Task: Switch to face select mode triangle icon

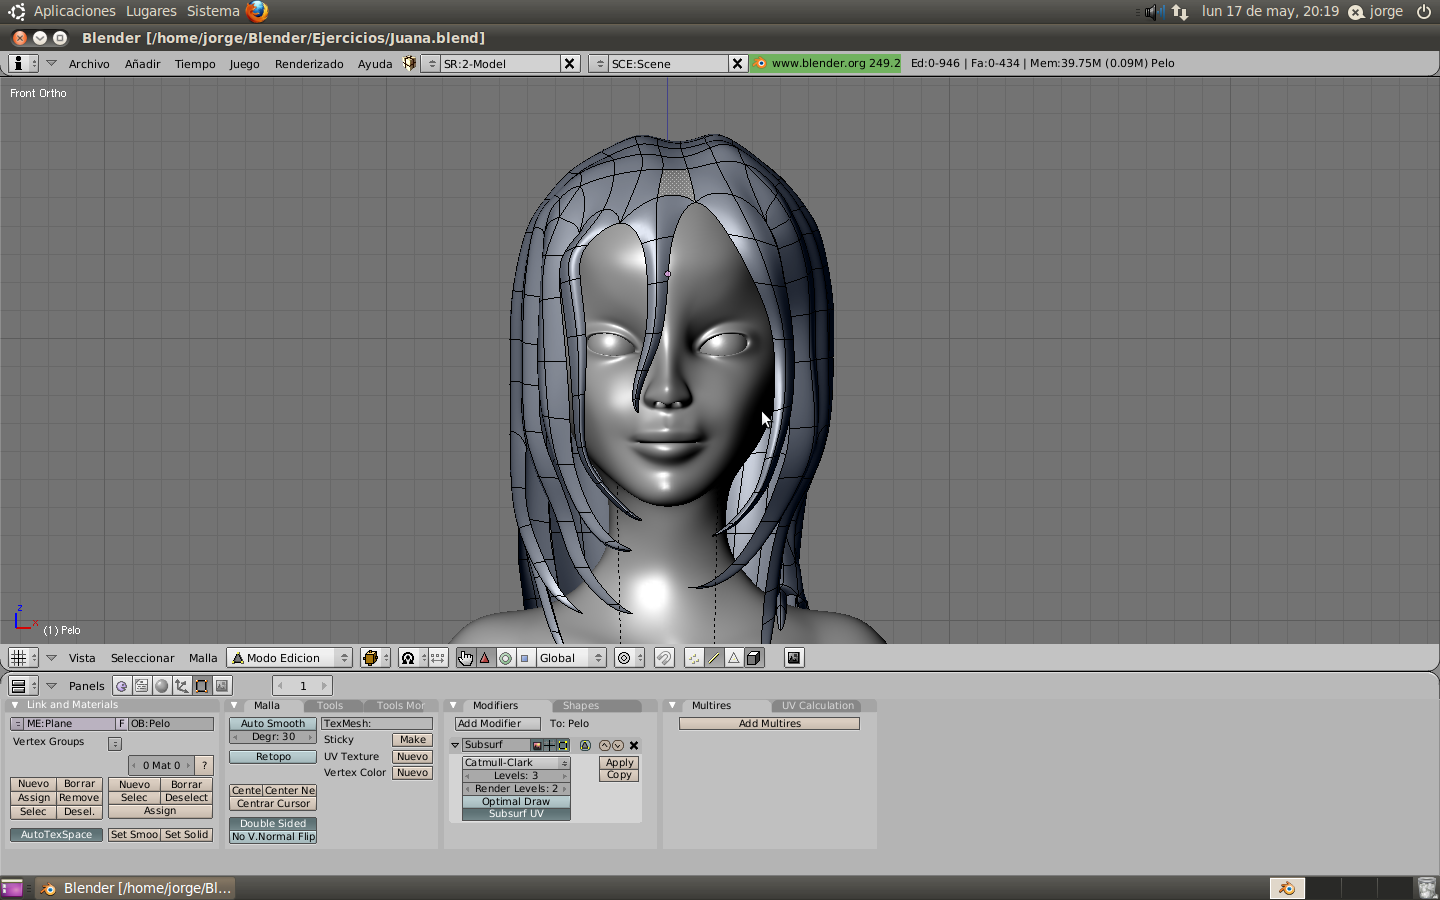Action: [733, 658]
